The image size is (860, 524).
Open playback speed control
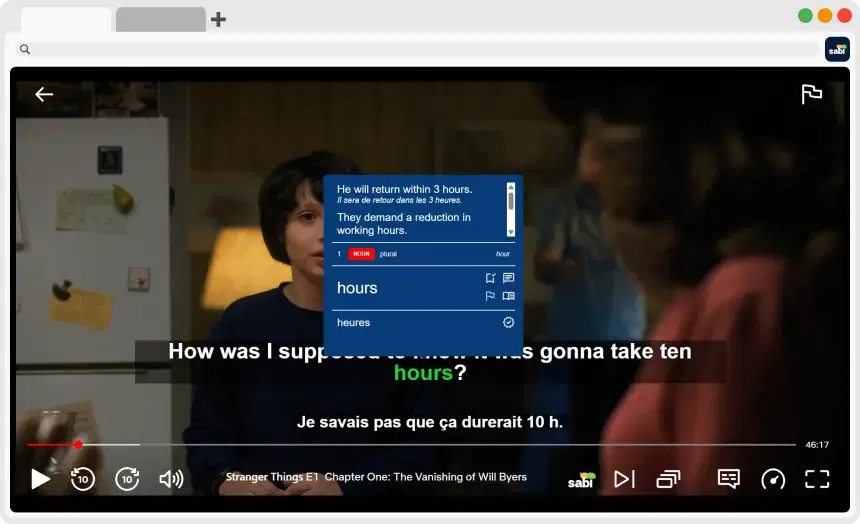[773, 479]
